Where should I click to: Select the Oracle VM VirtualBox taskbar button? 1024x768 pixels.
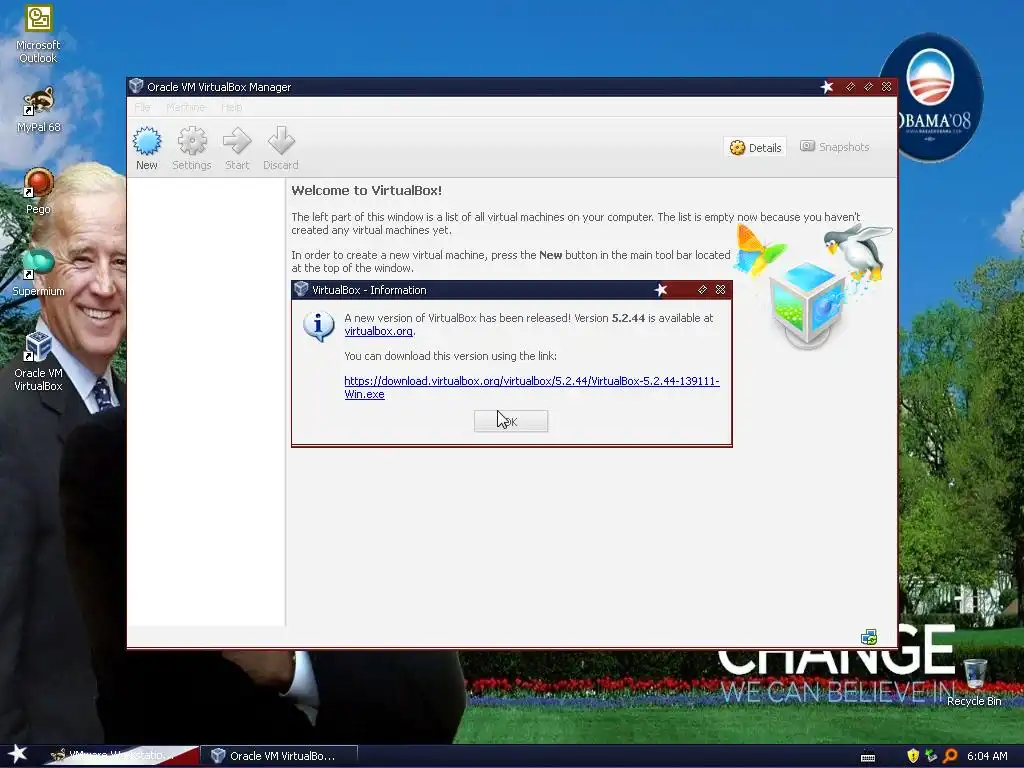coord(278,756)
